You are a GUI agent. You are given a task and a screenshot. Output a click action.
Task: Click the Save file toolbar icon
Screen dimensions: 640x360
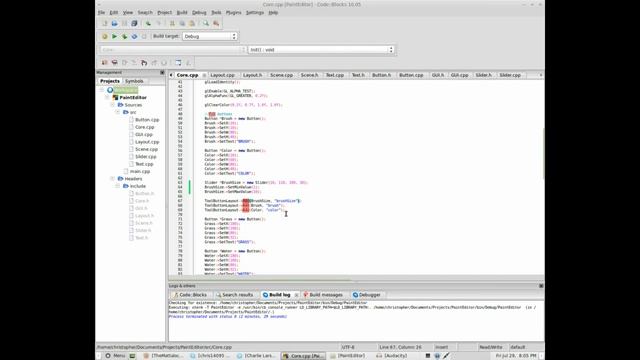pyautogui.click(x=124, y=24)
